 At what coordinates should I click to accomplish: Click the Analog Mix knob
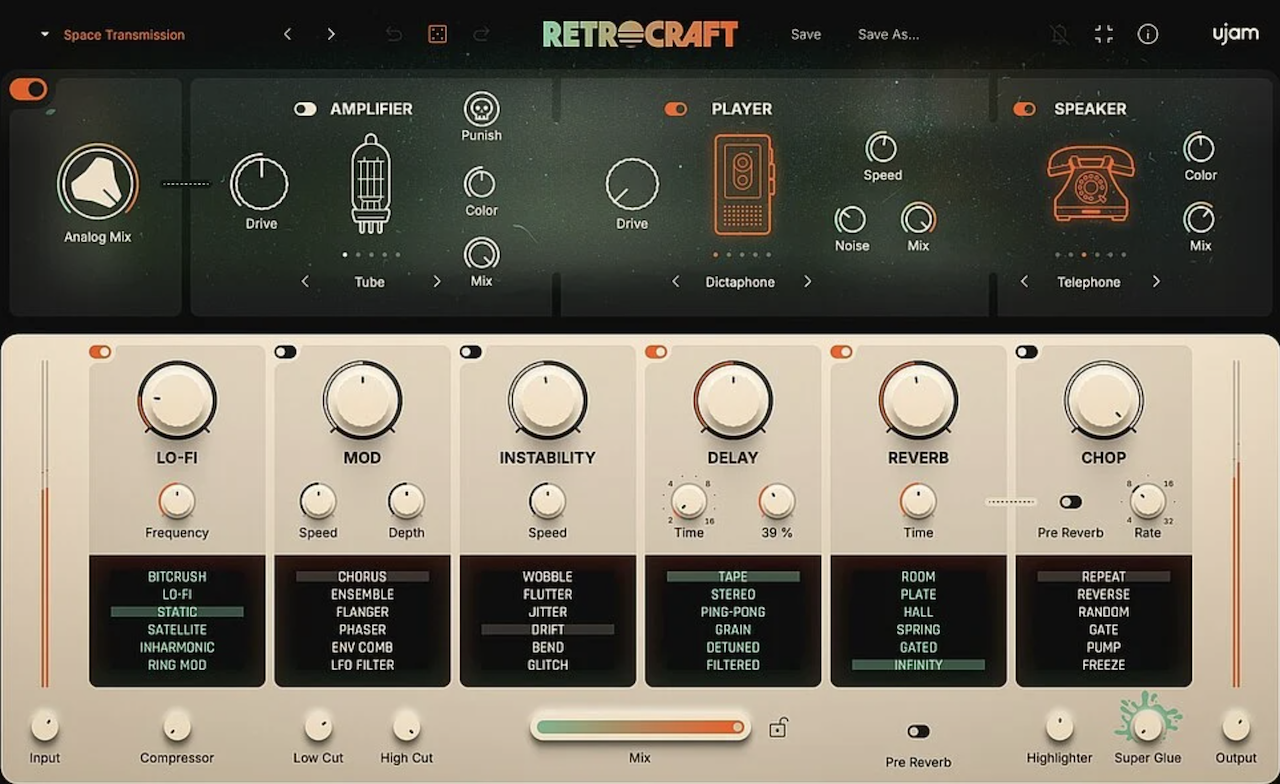click(98, 182)
